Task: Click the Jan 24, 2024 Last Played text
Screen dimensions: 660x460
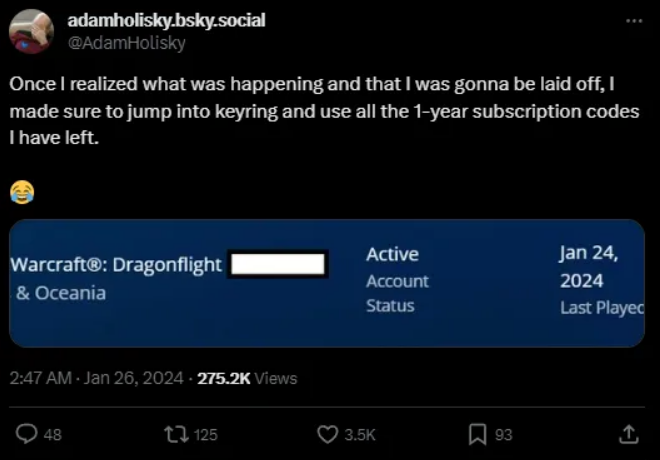Action: pyautogui.click(x=598, y=280)
